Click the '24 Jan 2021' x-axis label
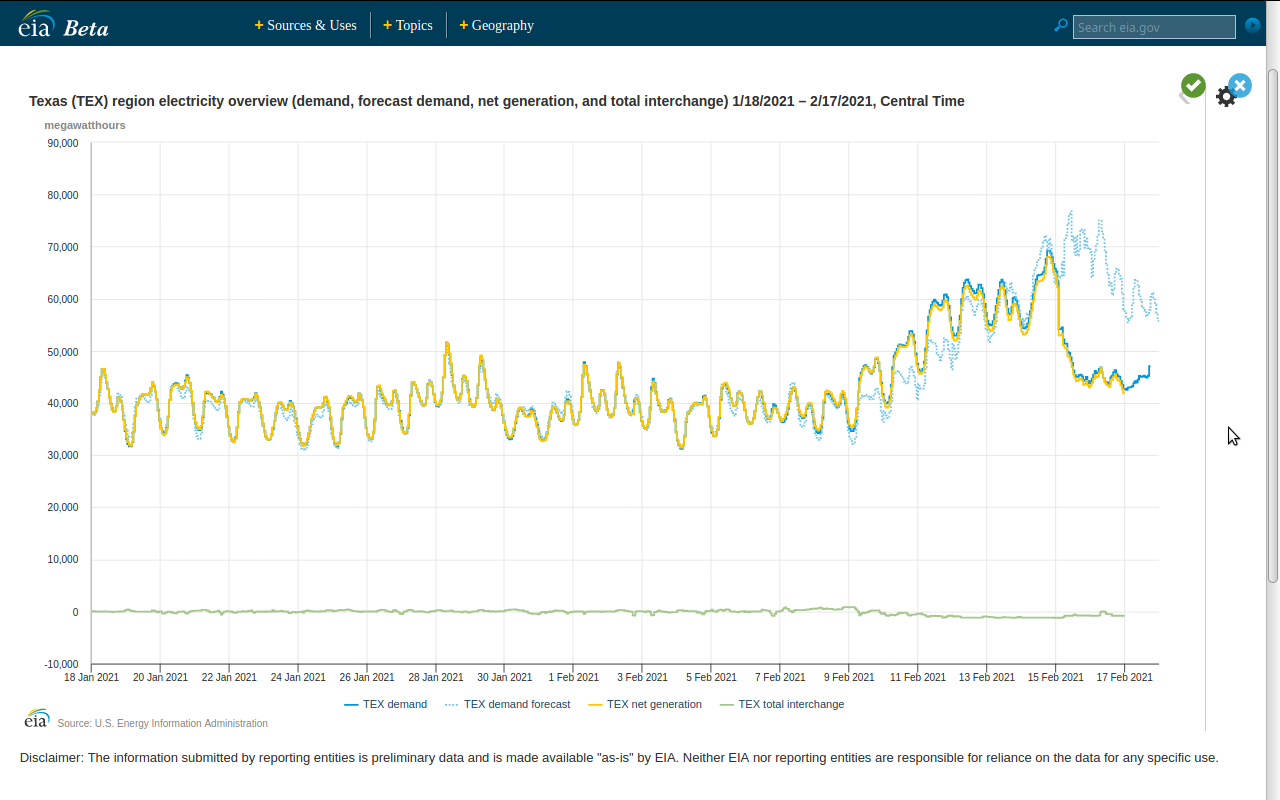 pyautogui.click(x=298, y=677)
